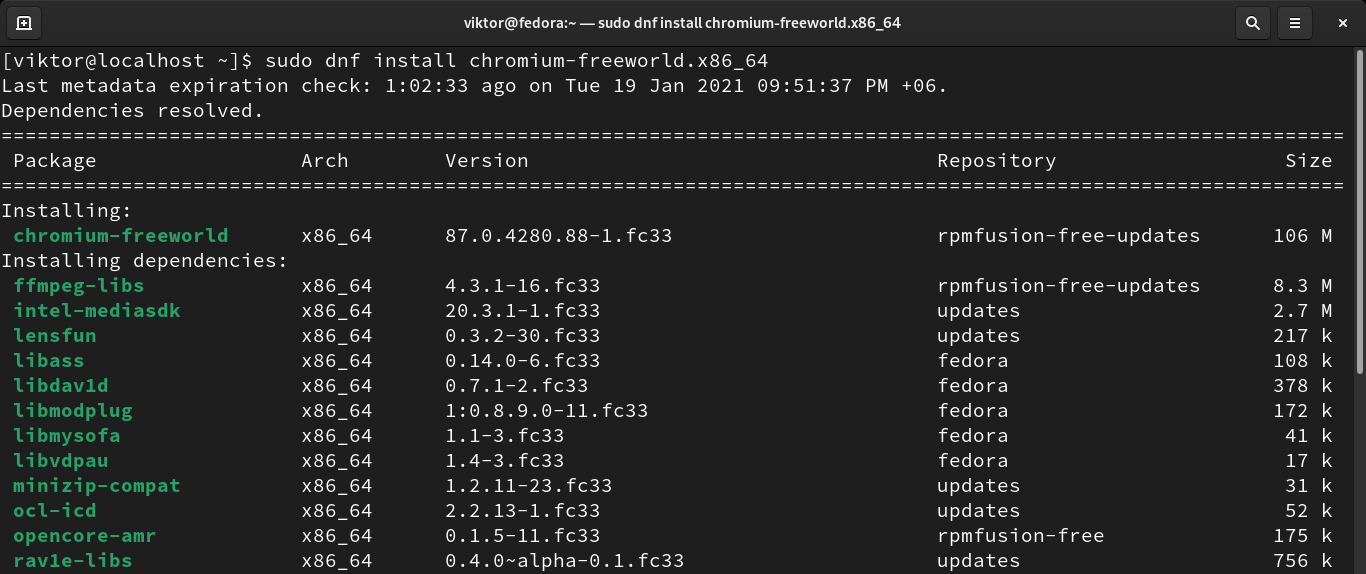Click the minizip-compat package name

pyautogui.click(x=97, y=486)
